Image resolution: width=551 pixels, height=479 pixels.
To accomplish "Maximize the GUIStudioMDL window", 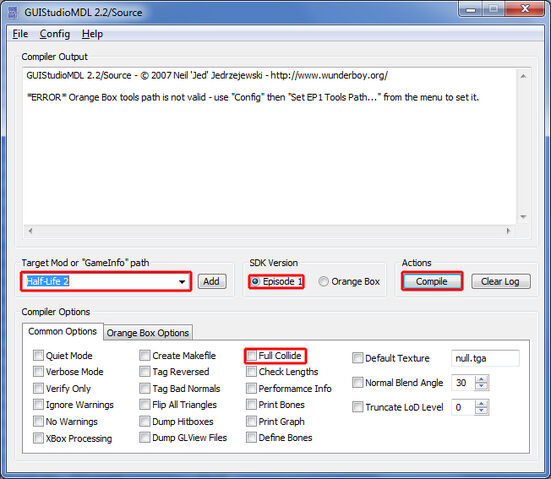I will click(x=494, y=8).
